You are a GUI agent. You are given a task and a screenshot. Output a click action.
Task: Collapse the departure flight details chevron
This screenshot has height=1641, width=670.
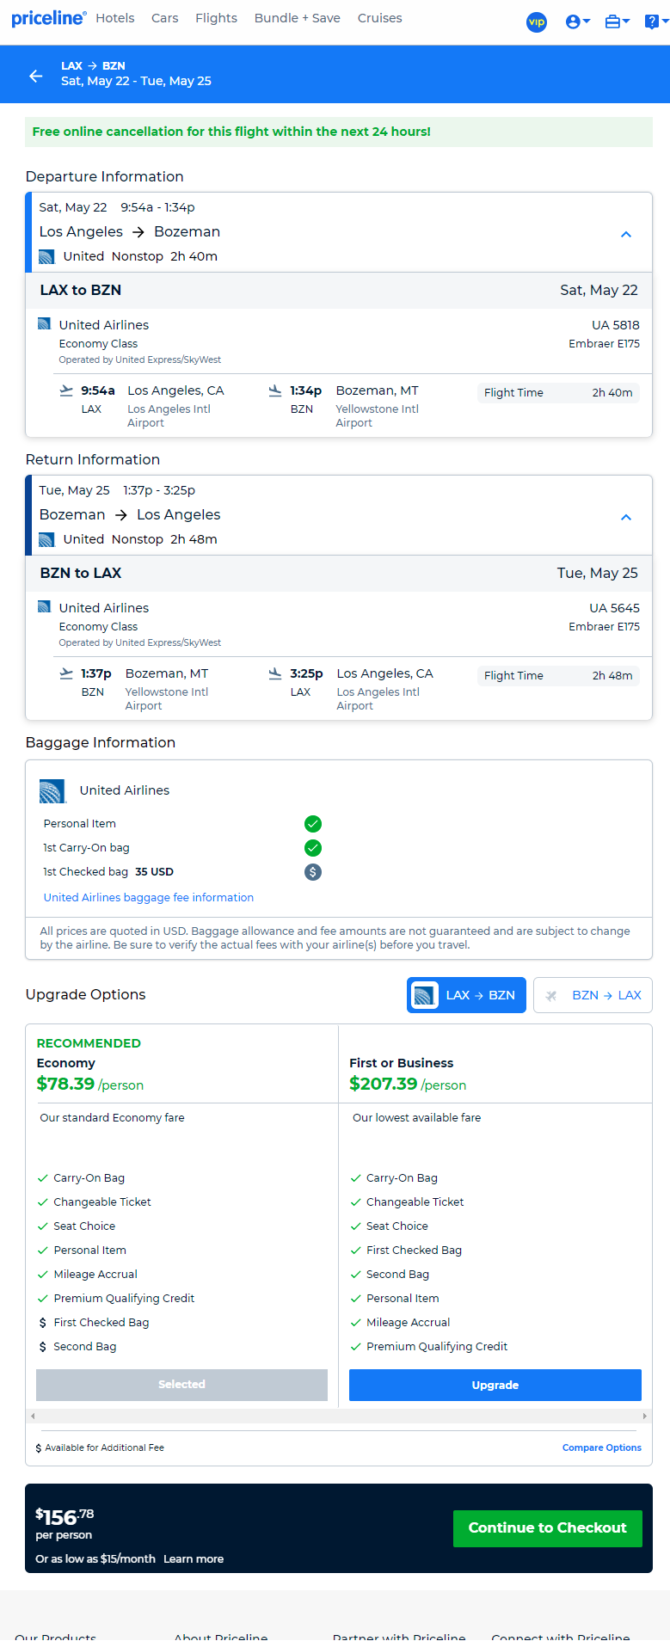coord(626,234)
